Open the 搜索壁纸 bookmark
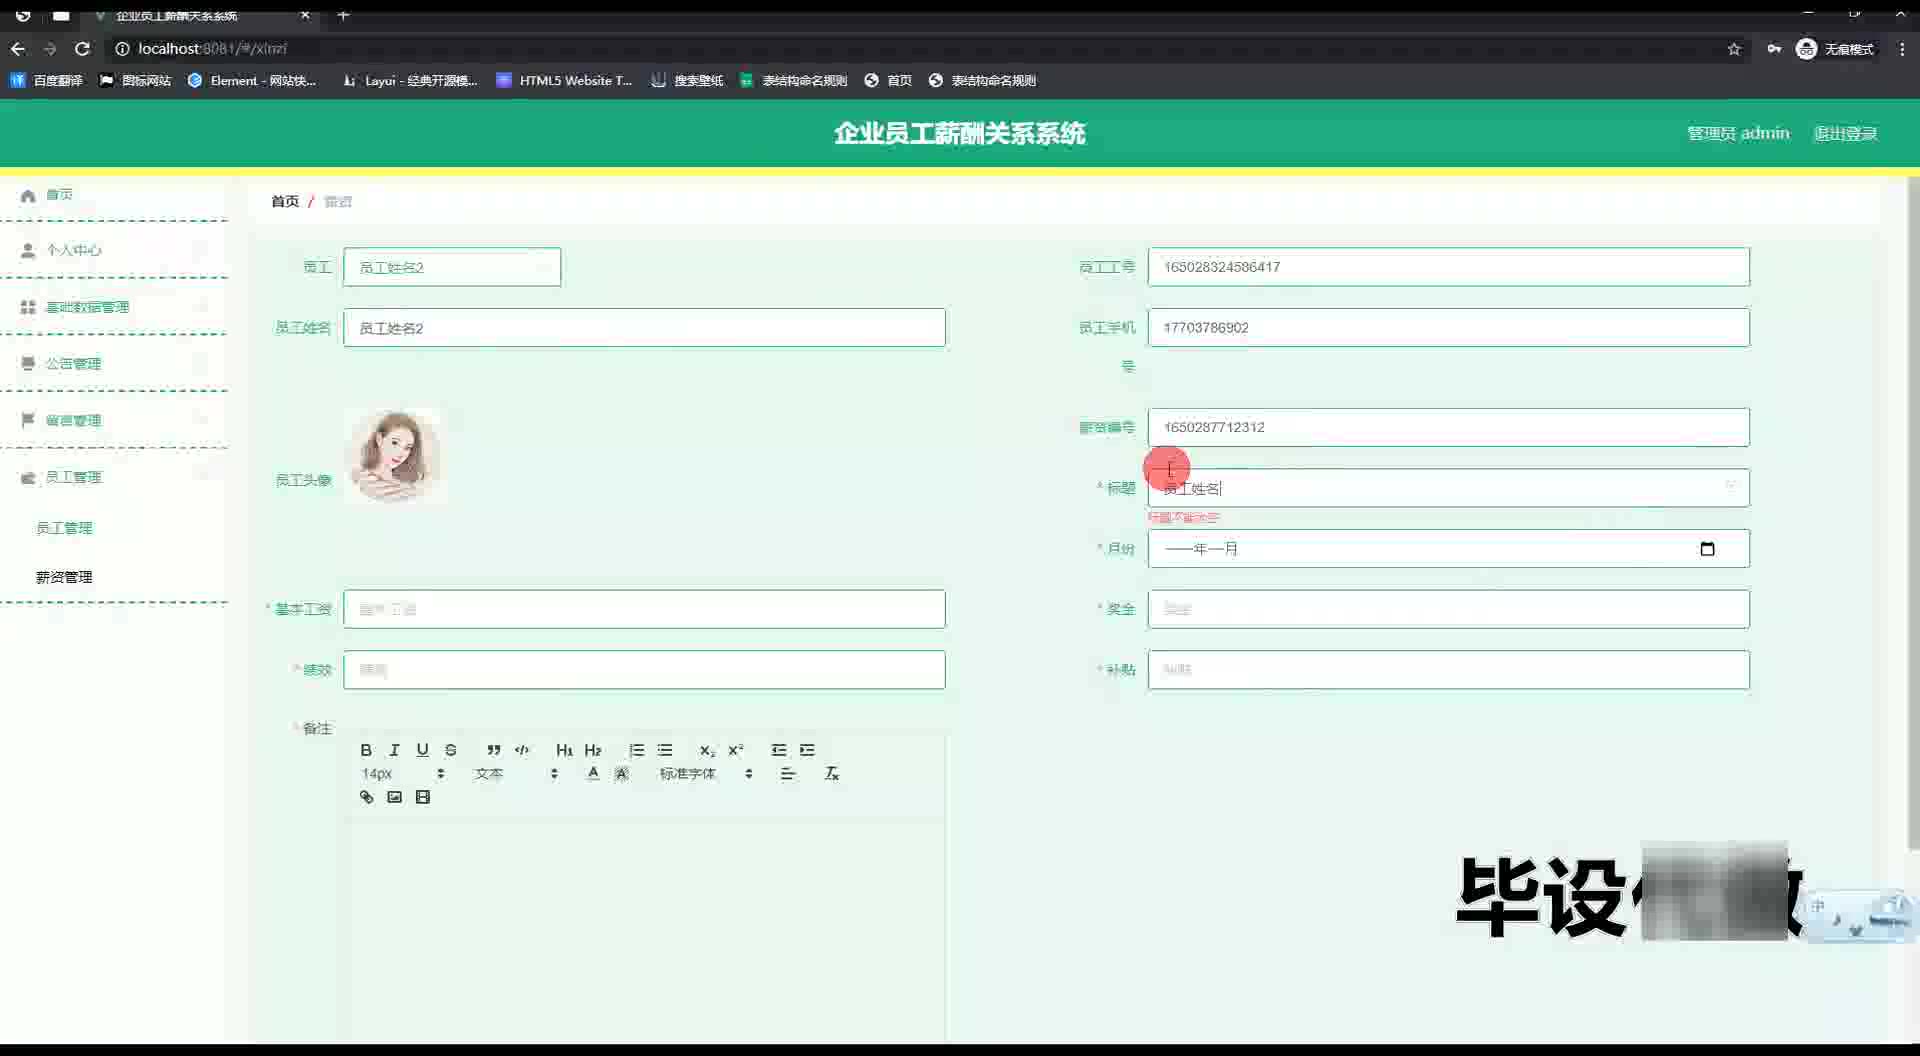This screenshot has height=1056, width=1920. click(x=687, y=80)
